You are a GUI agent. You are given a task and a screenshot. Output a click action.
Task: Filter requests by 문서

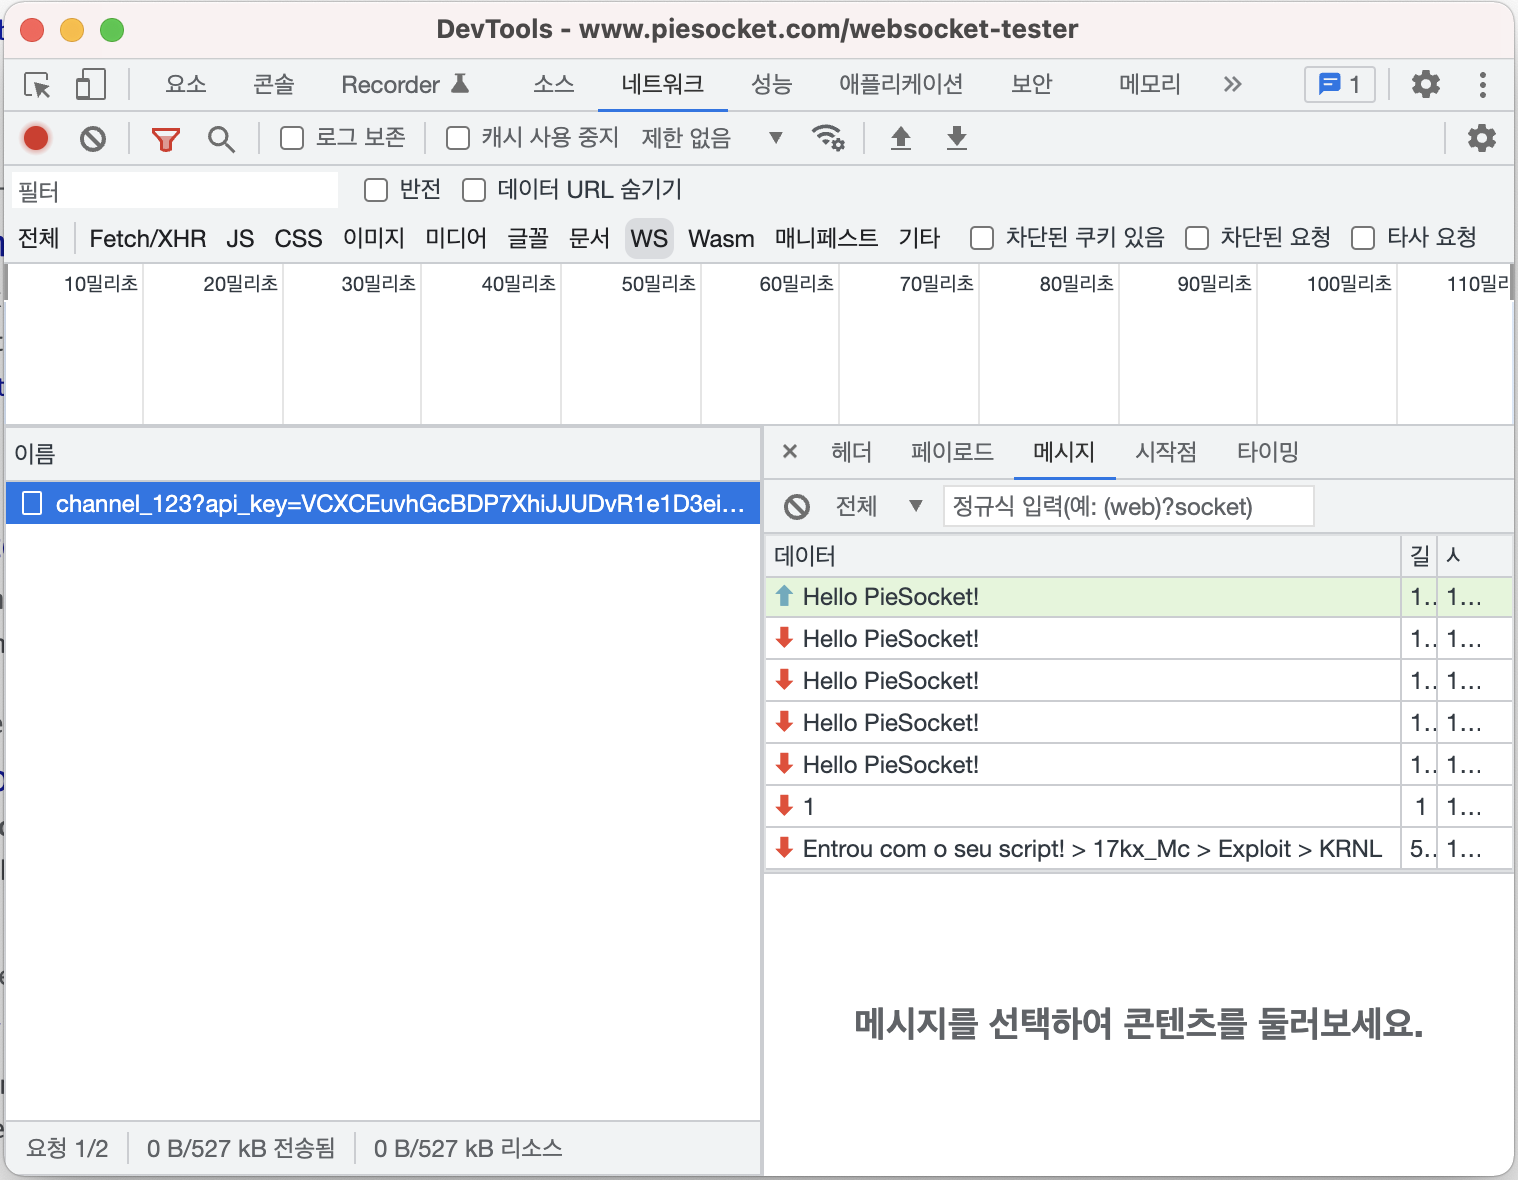(x=589, y=238)
